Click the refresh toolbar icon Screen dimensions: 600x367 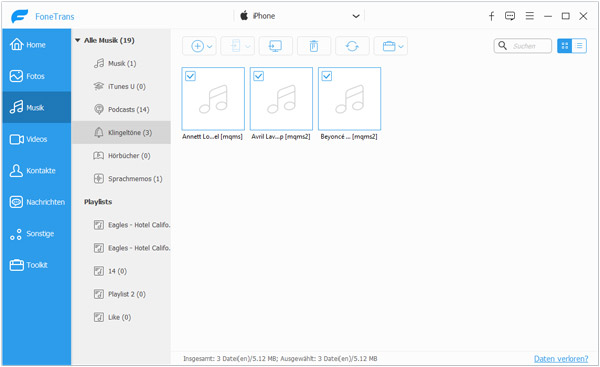pos(352,46)
